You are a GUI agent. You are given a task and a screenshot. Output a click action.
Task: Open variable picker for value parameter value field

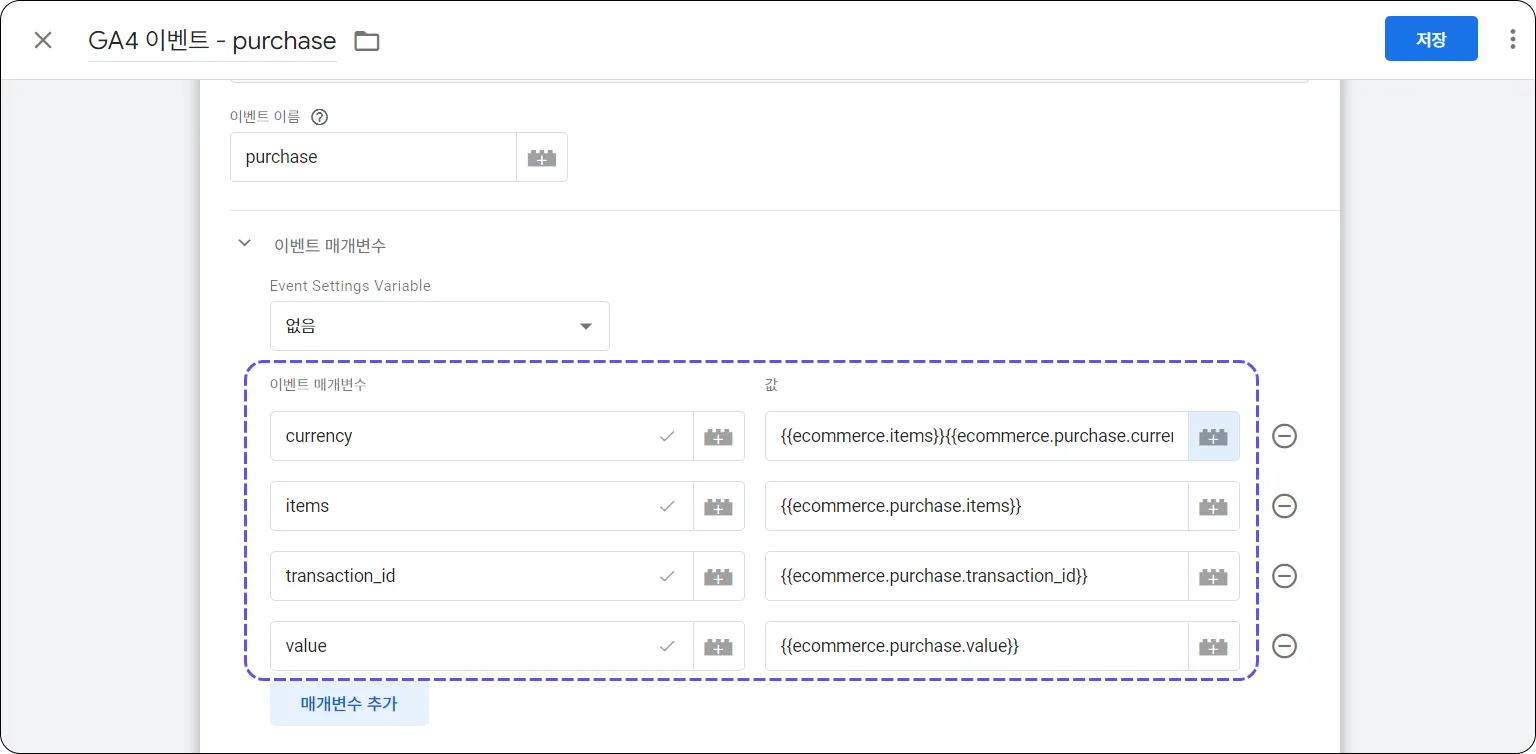point(1213,646)
